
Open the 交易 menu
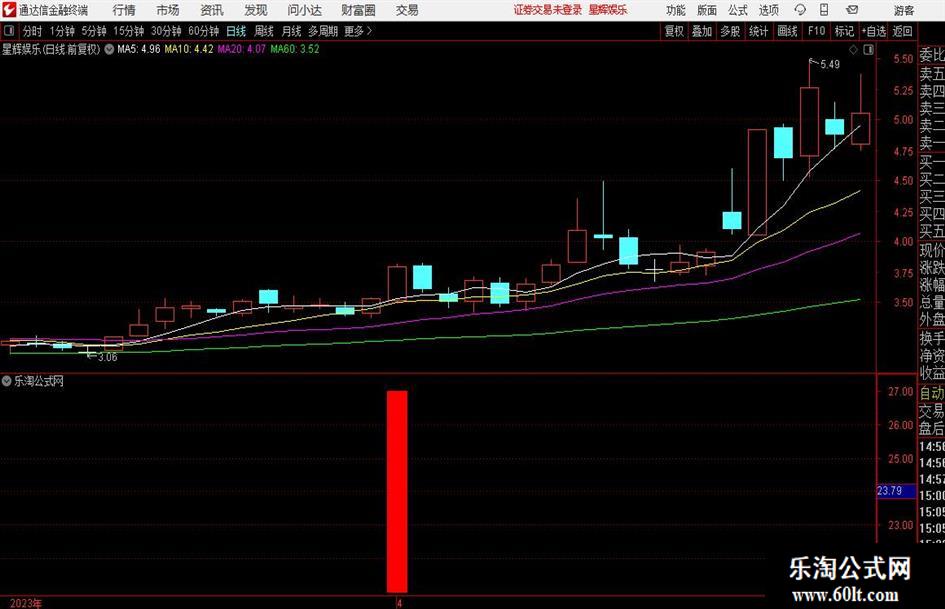click(x=407, y=10)
